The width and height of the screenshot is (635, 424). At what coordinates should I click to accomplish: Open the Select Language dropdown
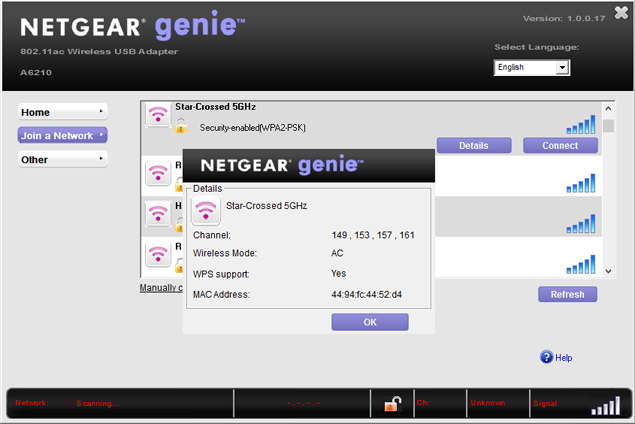click(532, 68)
